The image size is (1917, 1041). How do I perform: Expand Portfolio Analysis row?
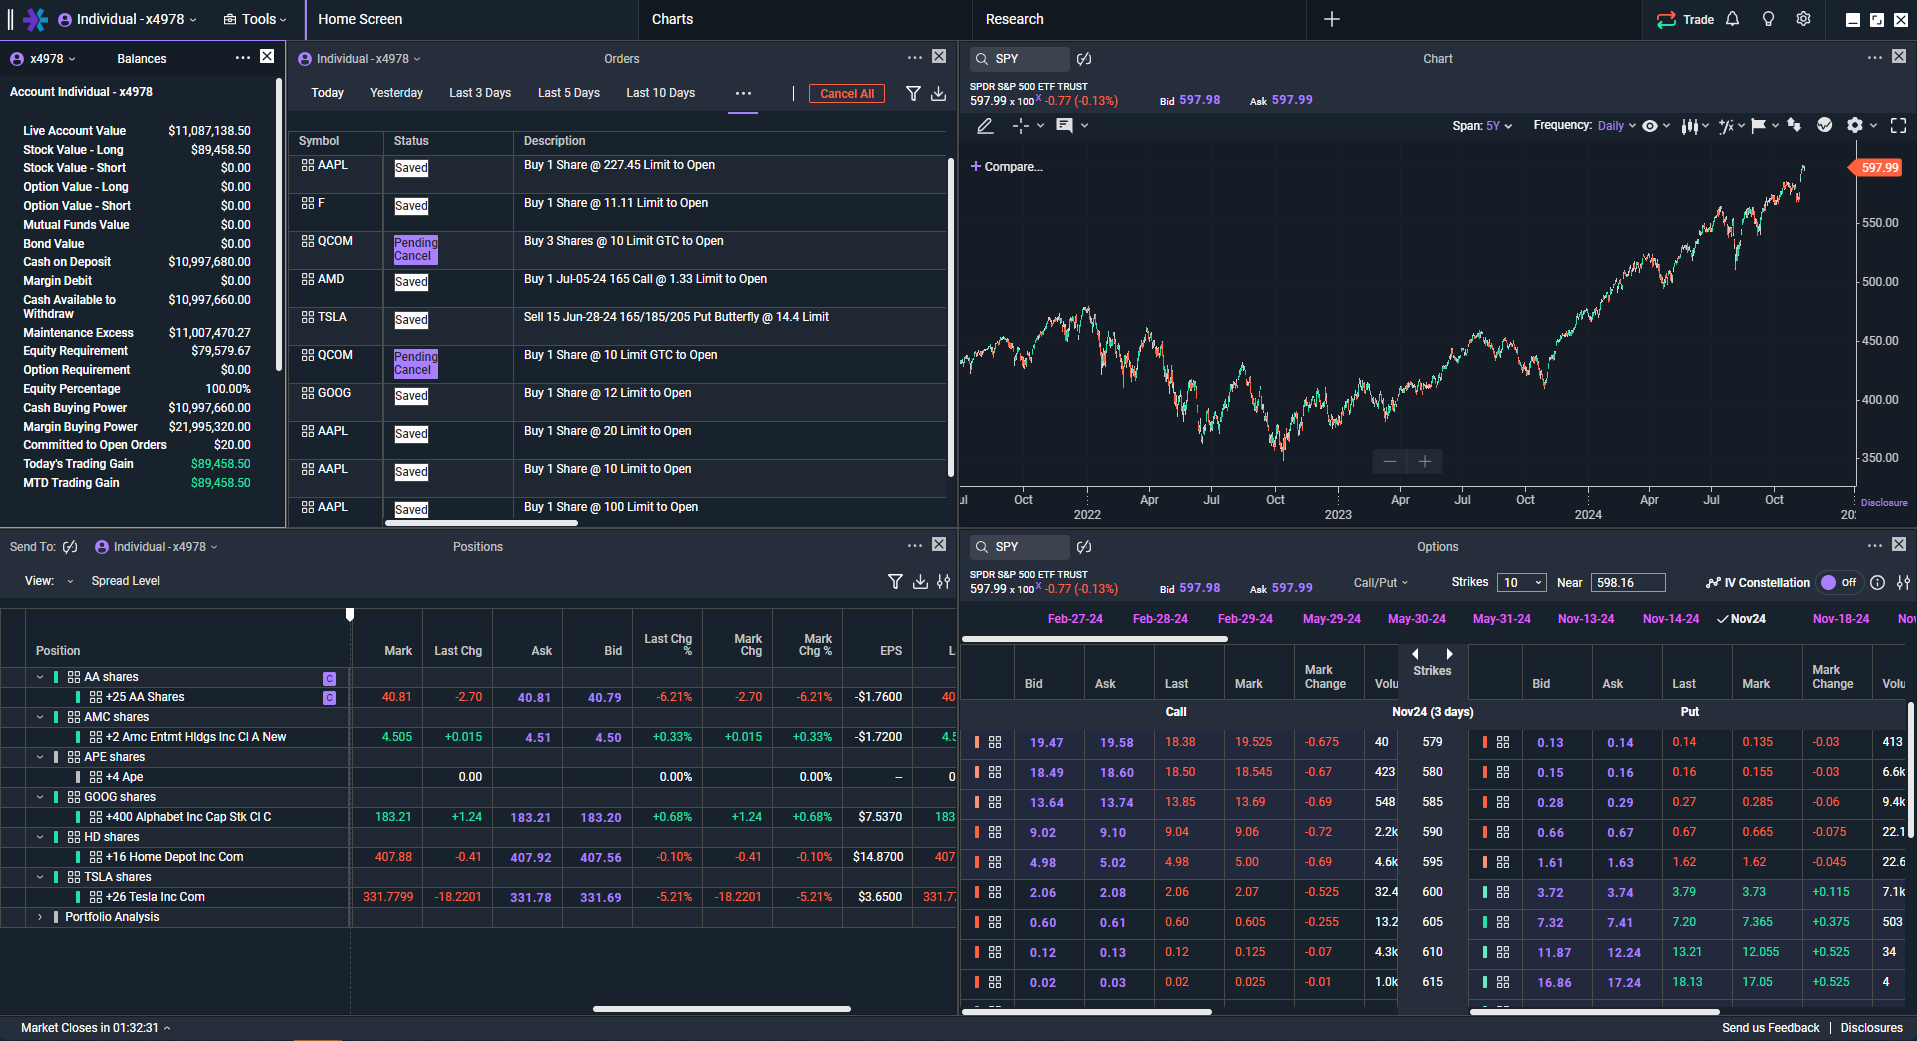click(40, 917)
